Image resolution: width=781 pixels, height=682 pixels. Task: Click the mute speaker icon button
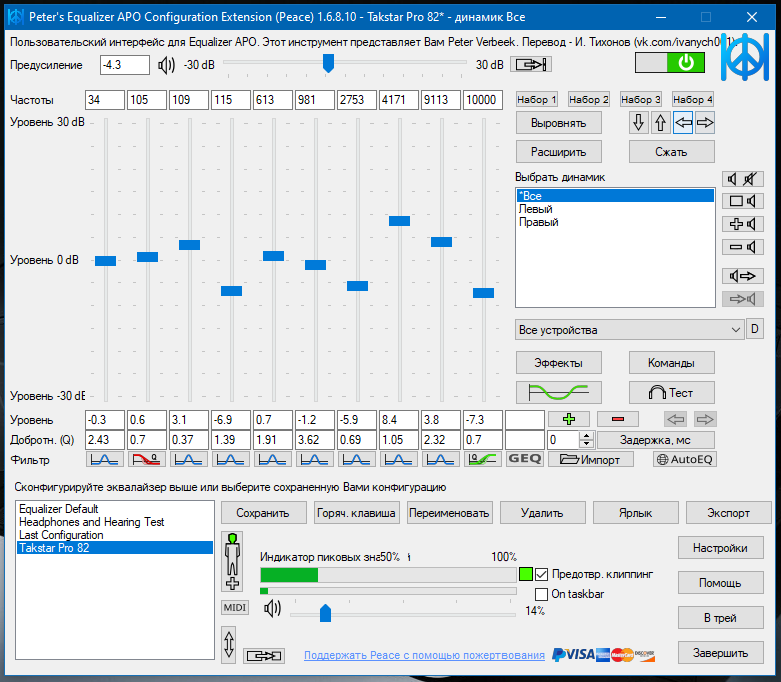click(x=743, y=179)
